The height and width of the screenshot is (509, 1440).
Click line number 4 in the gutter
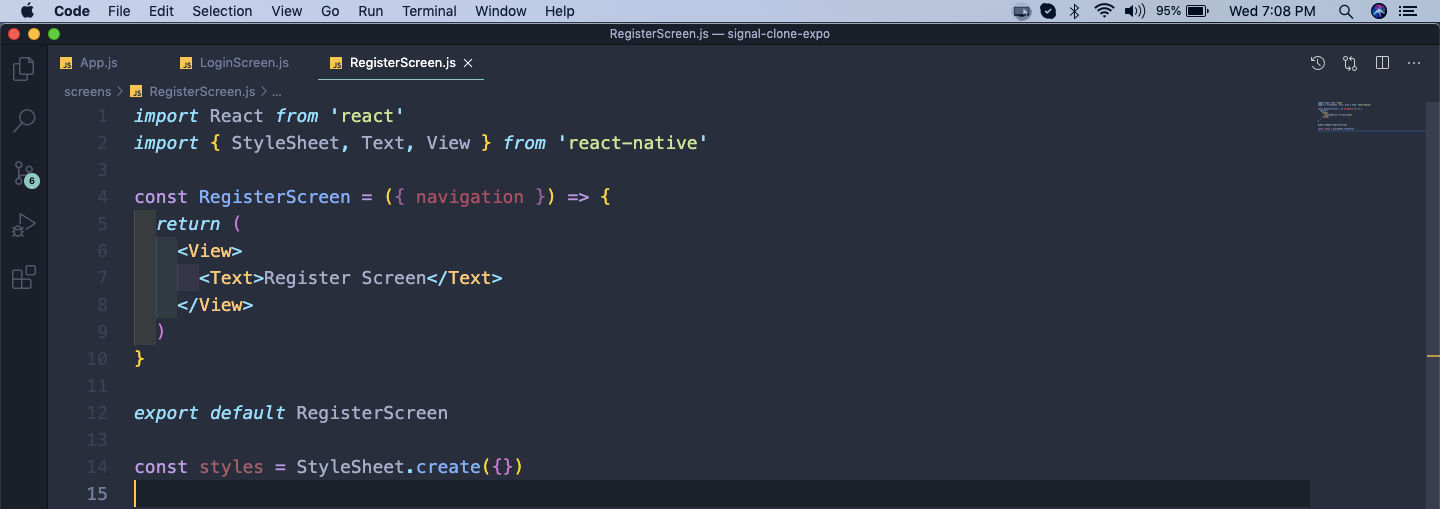[103, 197]
